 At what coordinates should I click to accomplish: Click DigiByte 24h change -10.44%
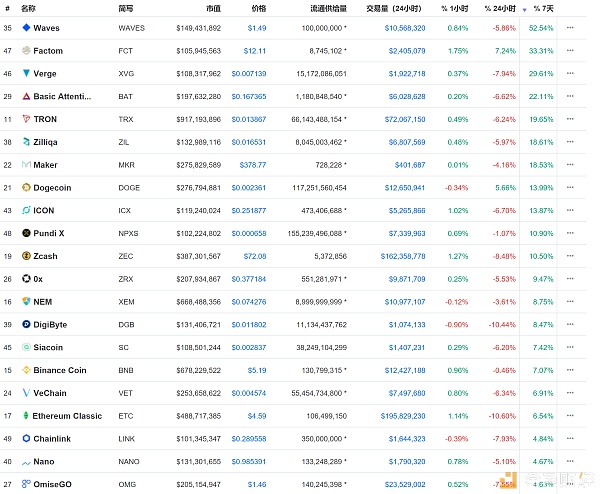pos(502,324)
